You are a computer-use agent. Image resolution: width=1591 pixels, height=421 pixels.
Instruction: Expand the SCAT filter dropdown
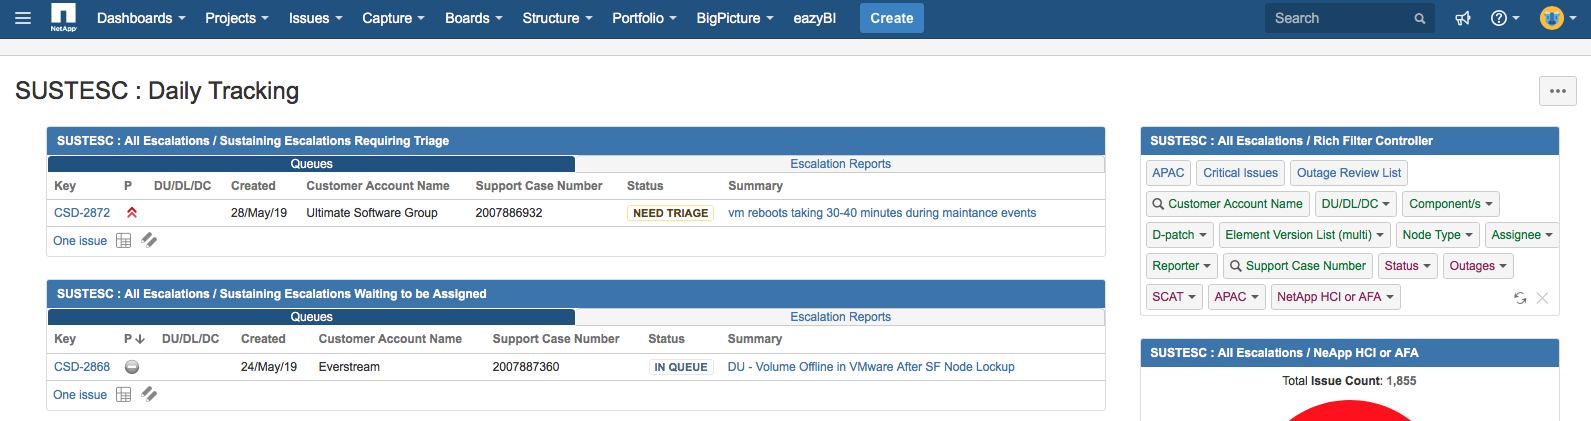(1174, 297)
